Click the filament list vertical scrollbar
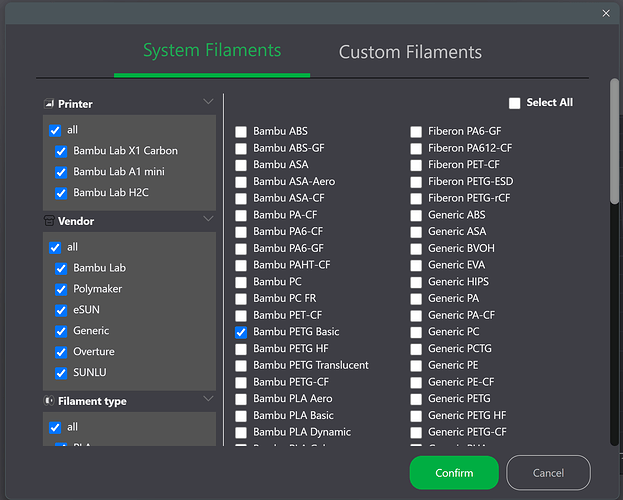Screen dimensions: 623x500 click(614, 141)
